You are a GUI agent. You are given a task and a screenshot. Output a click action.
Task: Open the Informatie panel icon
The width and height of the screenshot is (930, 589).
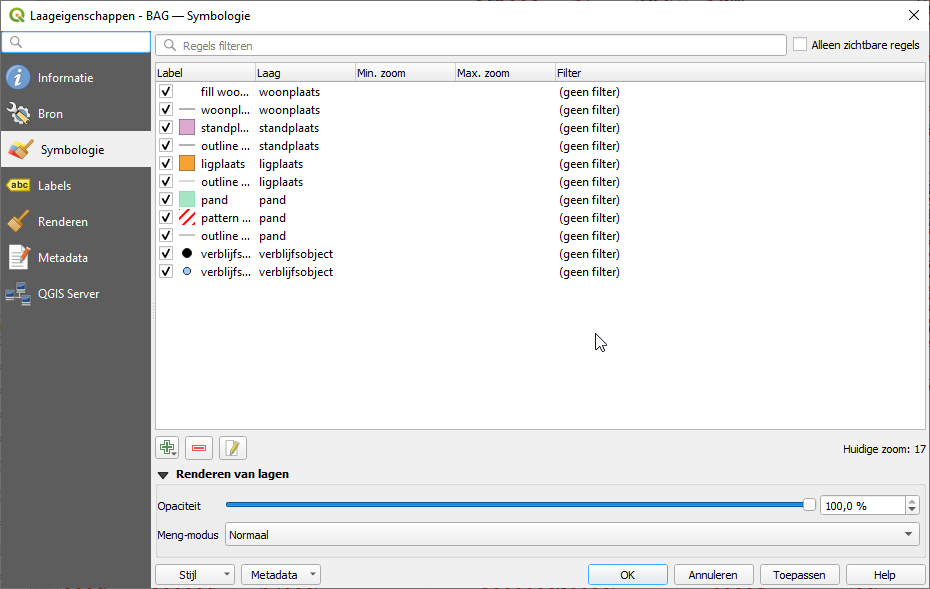click(18, 78)
